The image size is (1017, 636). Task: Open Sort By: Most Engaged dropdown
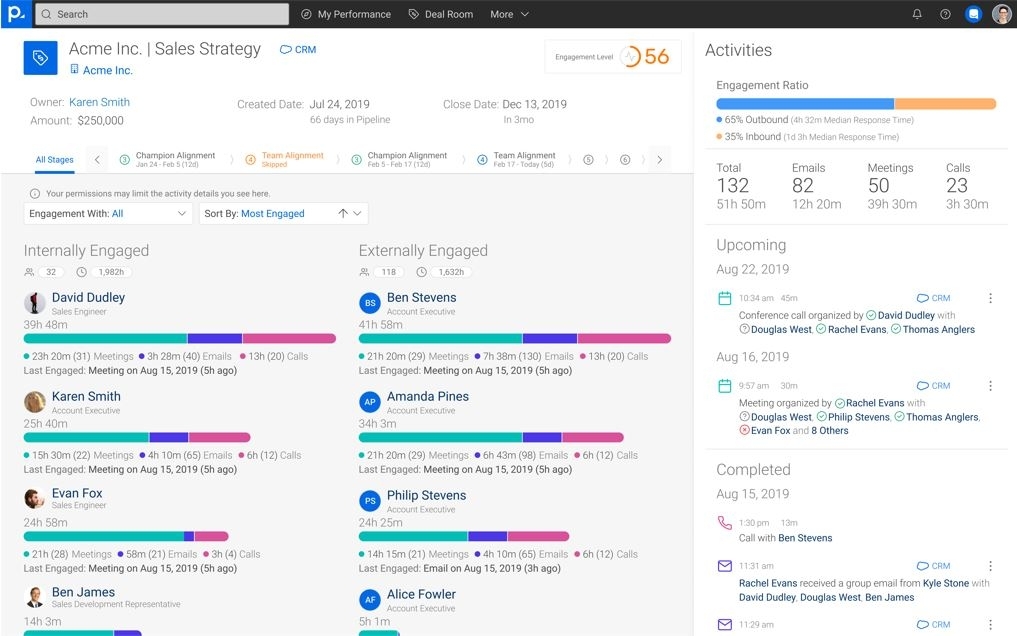[x=283, y=213]
